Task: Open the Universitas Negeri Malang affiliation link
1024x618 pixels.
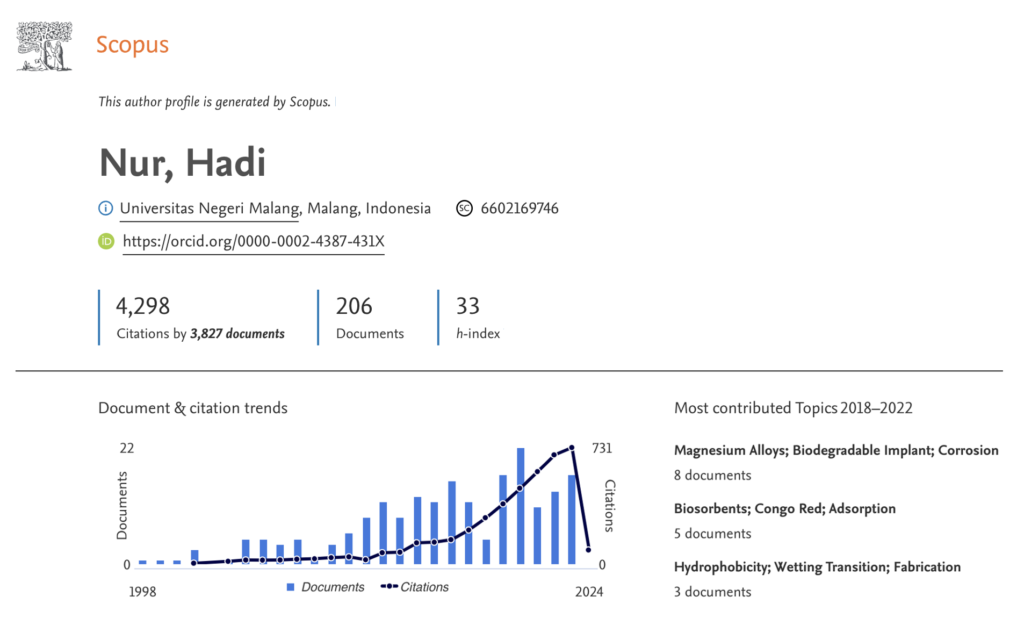Action: [210, 209]
